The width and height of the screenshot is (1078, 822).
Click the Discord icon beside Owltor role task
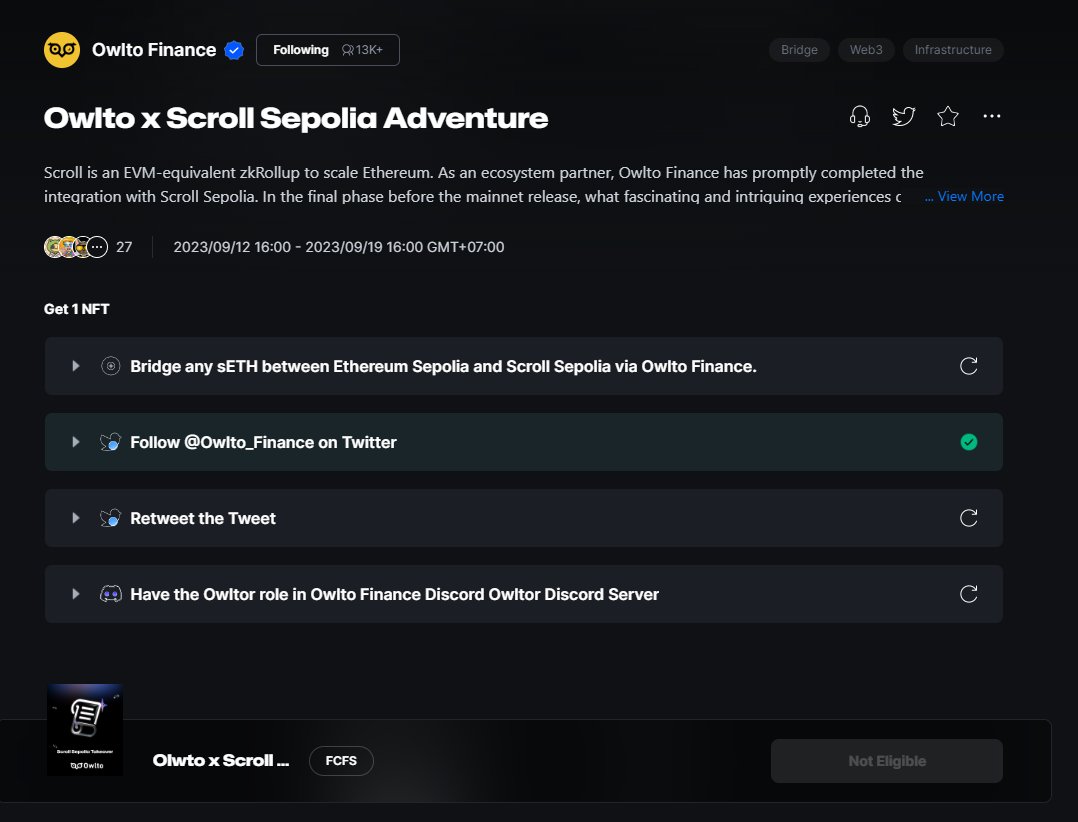(110, 594)
